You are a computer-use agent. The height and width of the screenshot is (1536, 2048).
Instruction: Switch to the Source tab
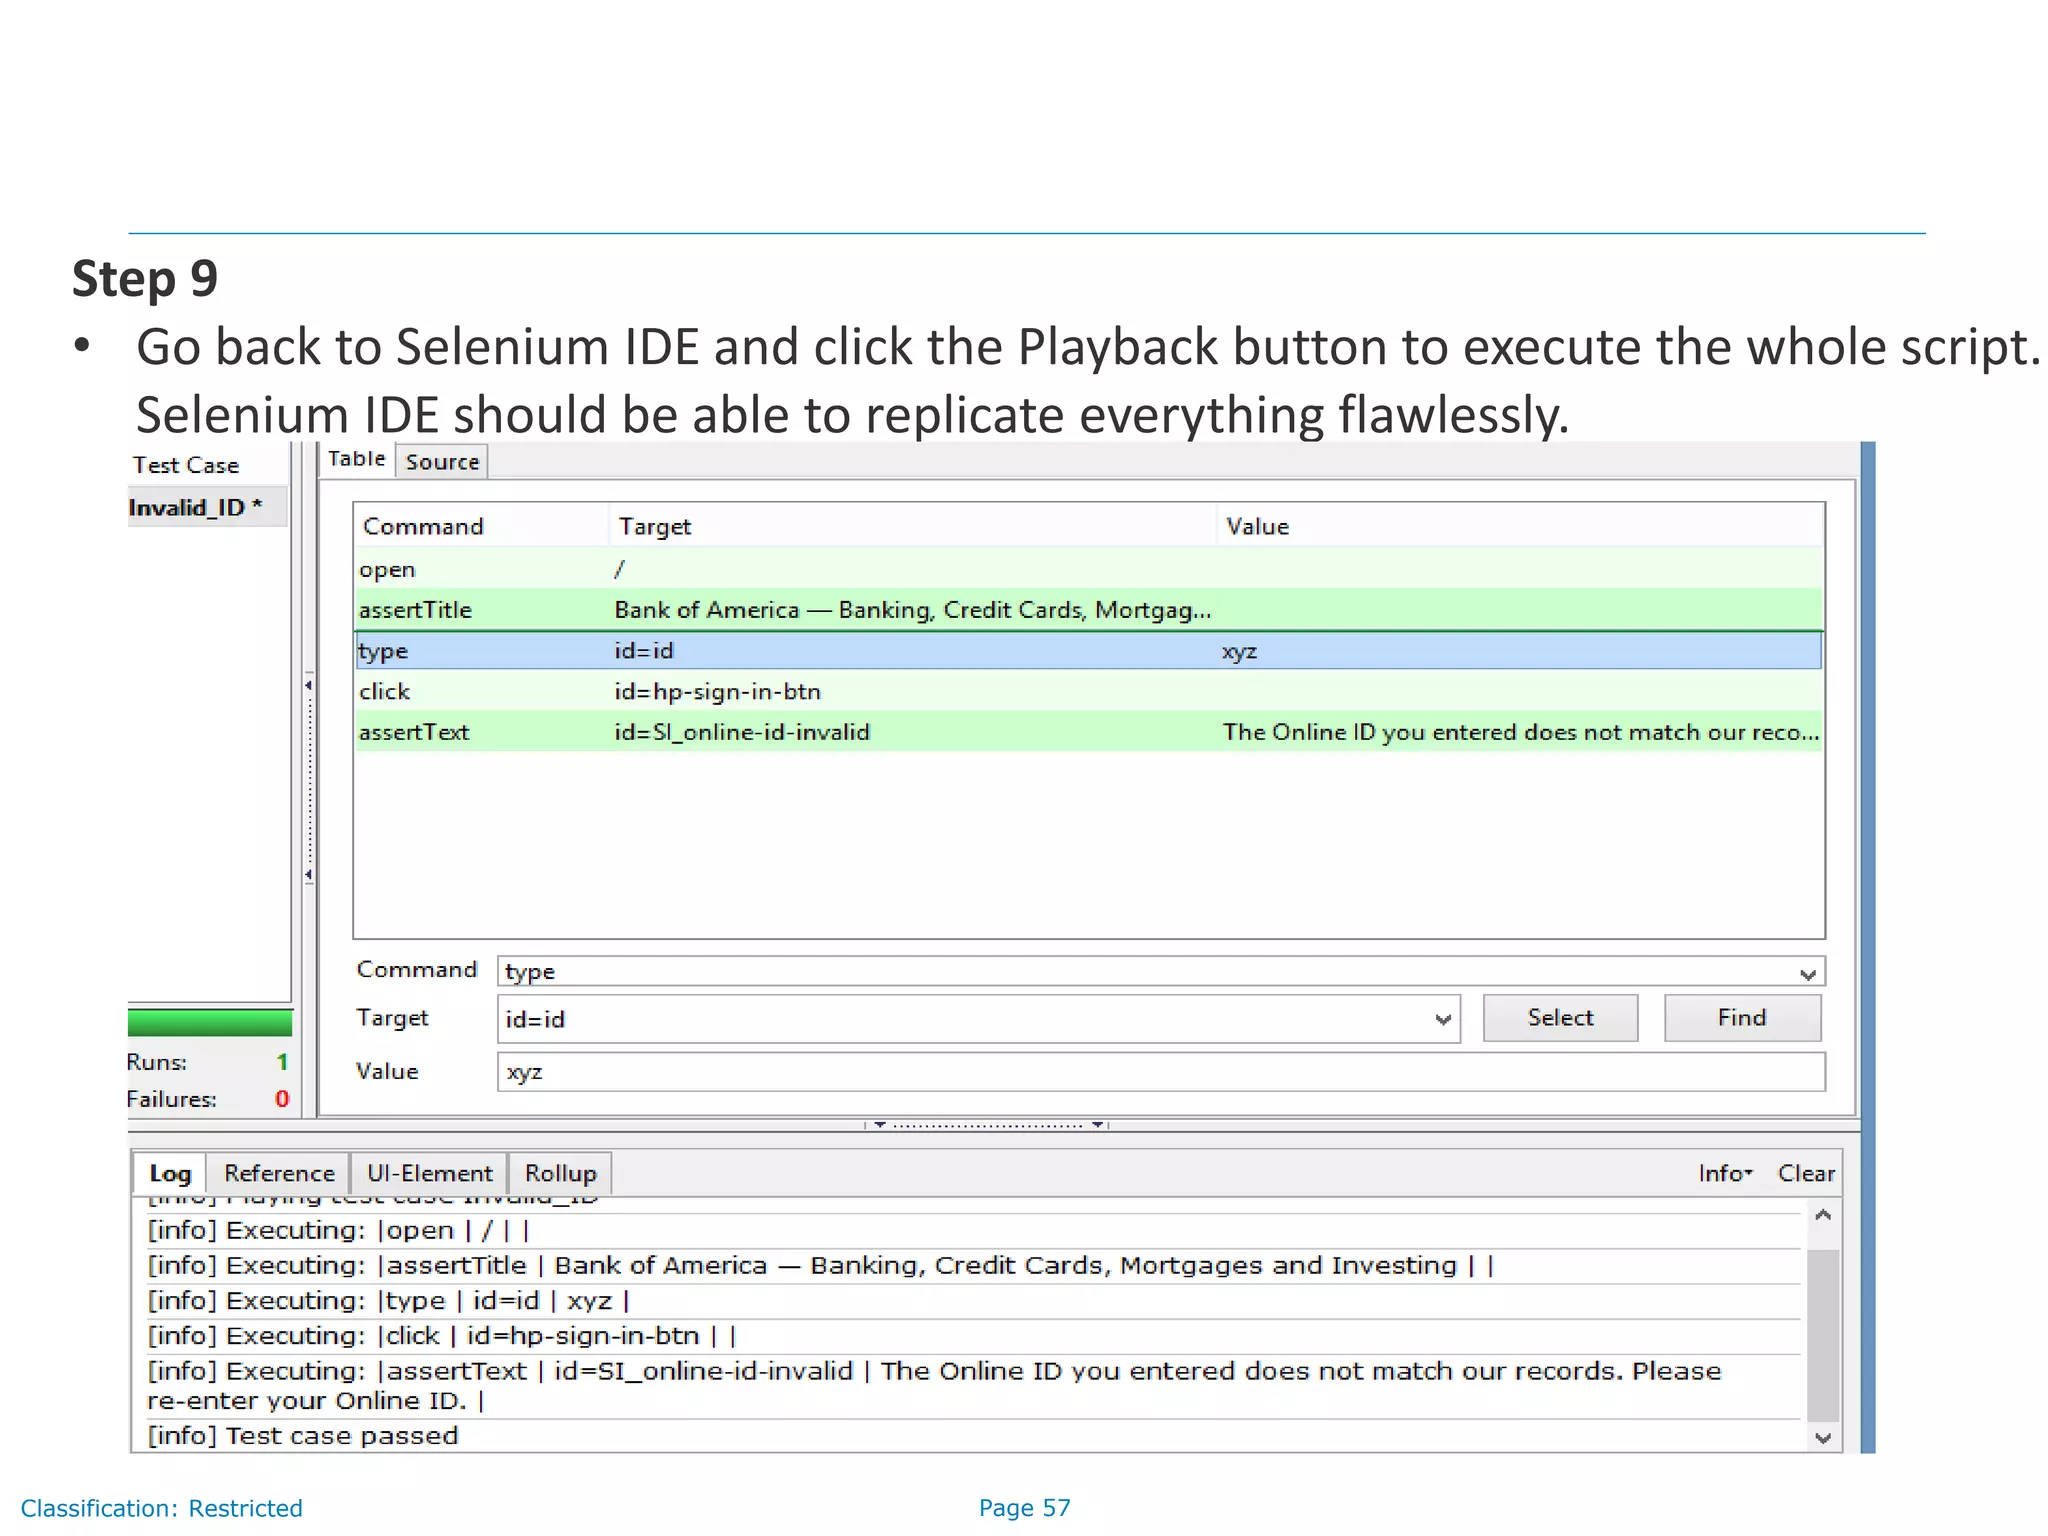tap(442, 462)
